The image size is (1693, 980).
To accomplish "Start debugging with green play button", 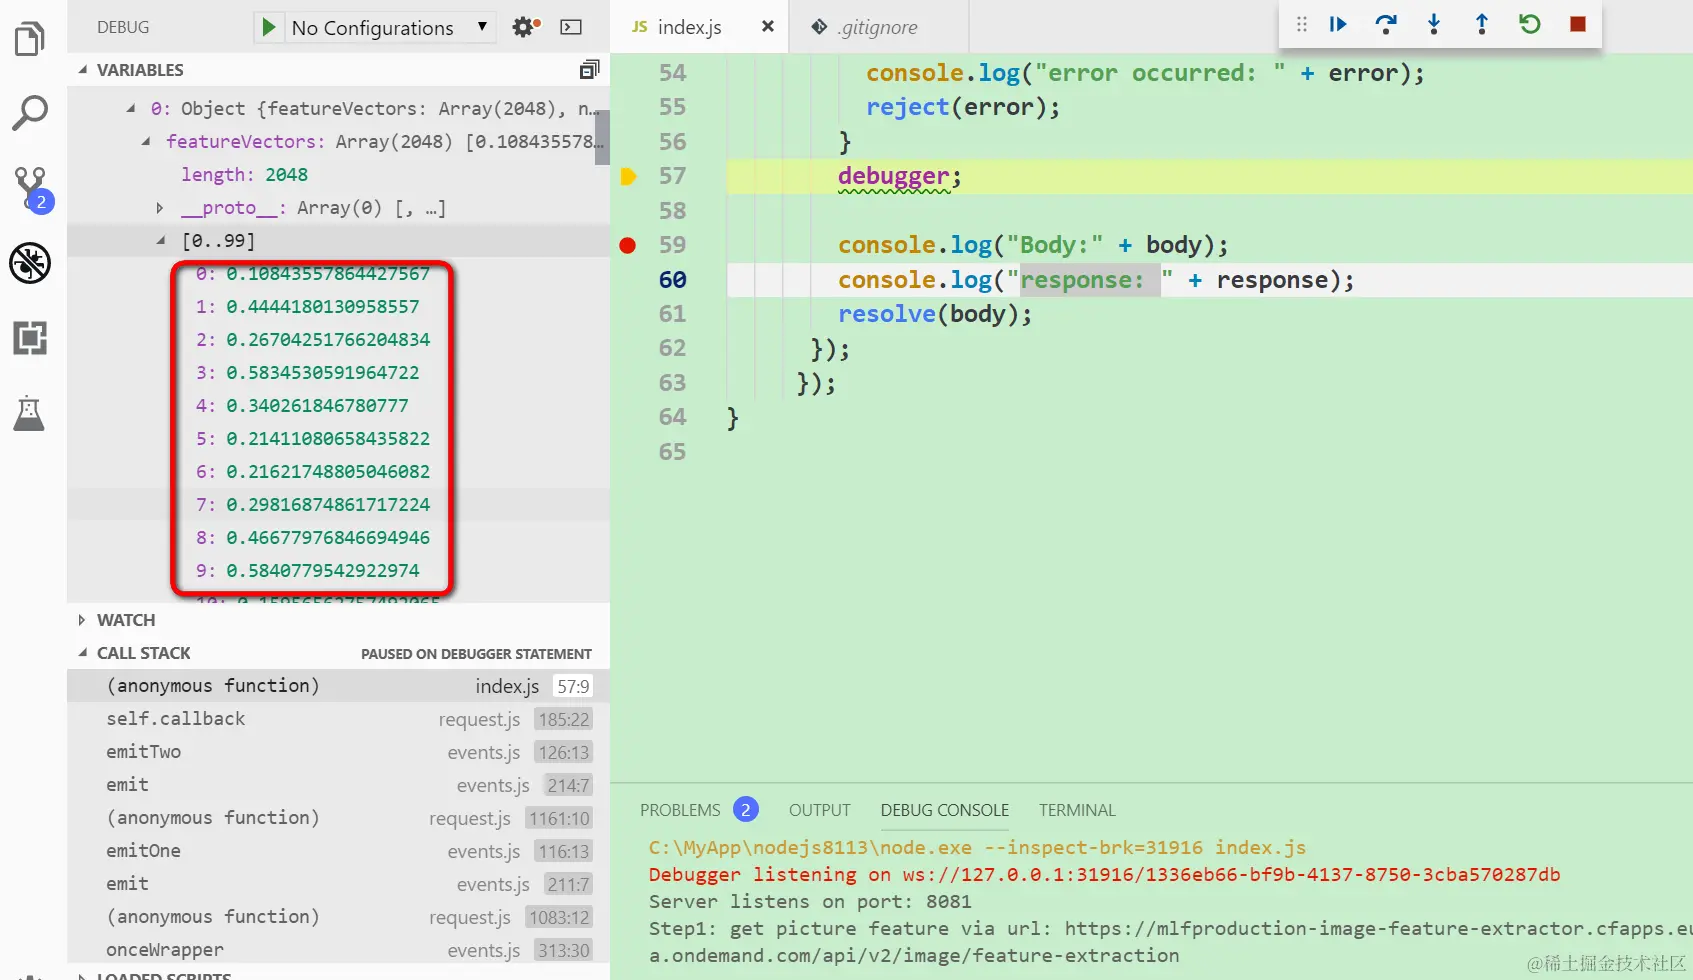I will [x=268, y=27].
